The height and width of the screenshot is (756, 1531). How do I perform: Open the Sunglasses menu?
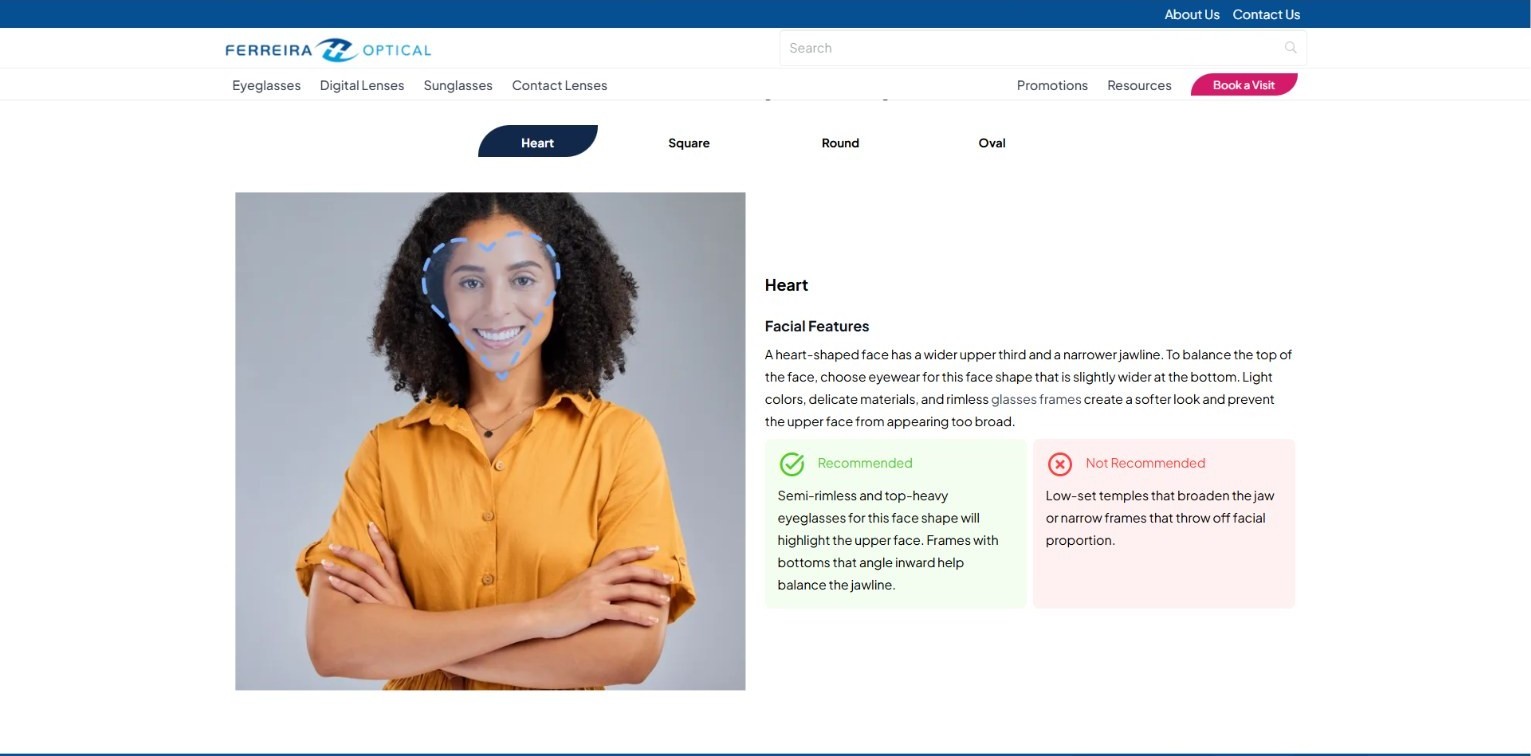coord(458,85)
